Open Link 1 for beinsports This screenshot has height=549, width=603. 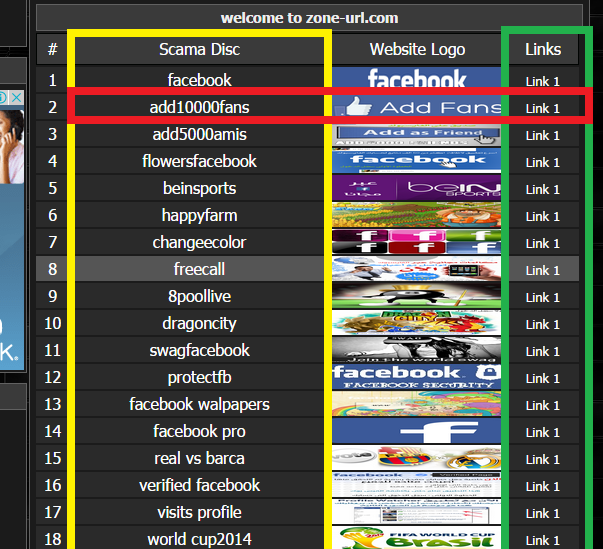click(x=543, y=189)
